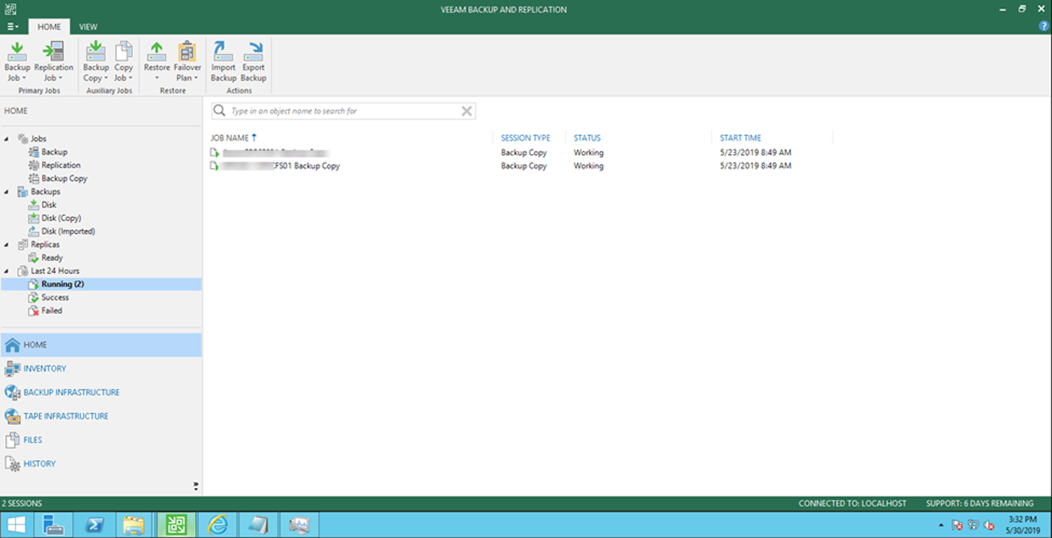Show hidden system tray icons
Image resolution: width=1052 pixels, height=538 pixels.
point(941,525)
